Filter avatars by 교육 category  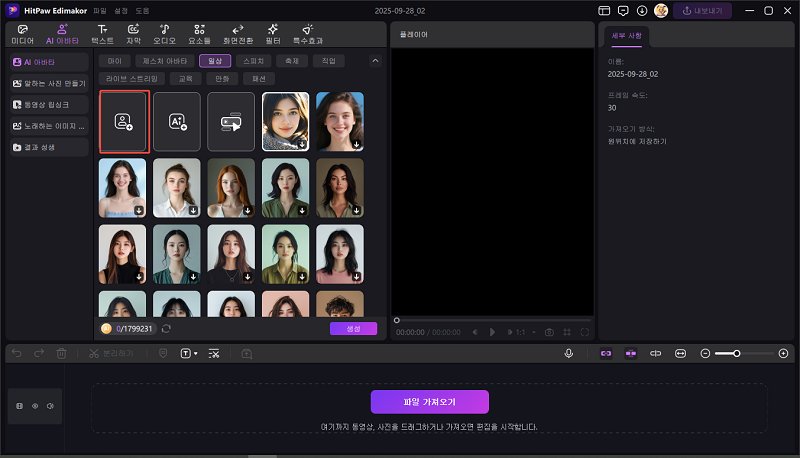point(186,79)
